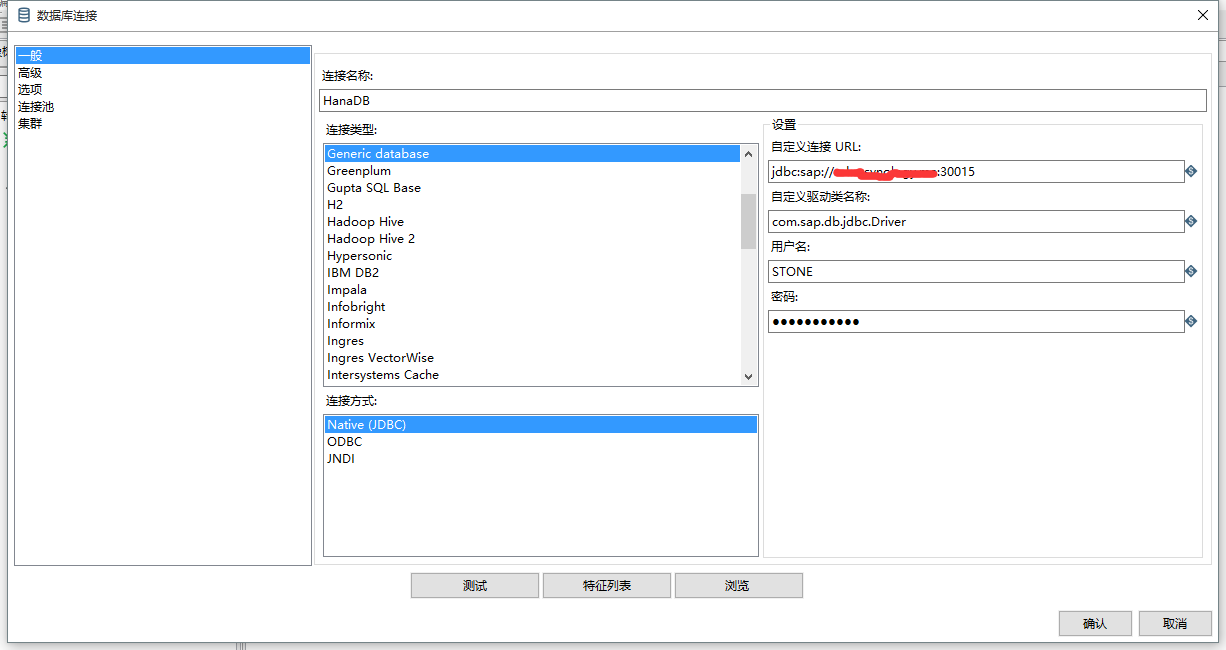Select JNDI access method
The width and height of the screenshot is (1226, 650).
point(540,459)
